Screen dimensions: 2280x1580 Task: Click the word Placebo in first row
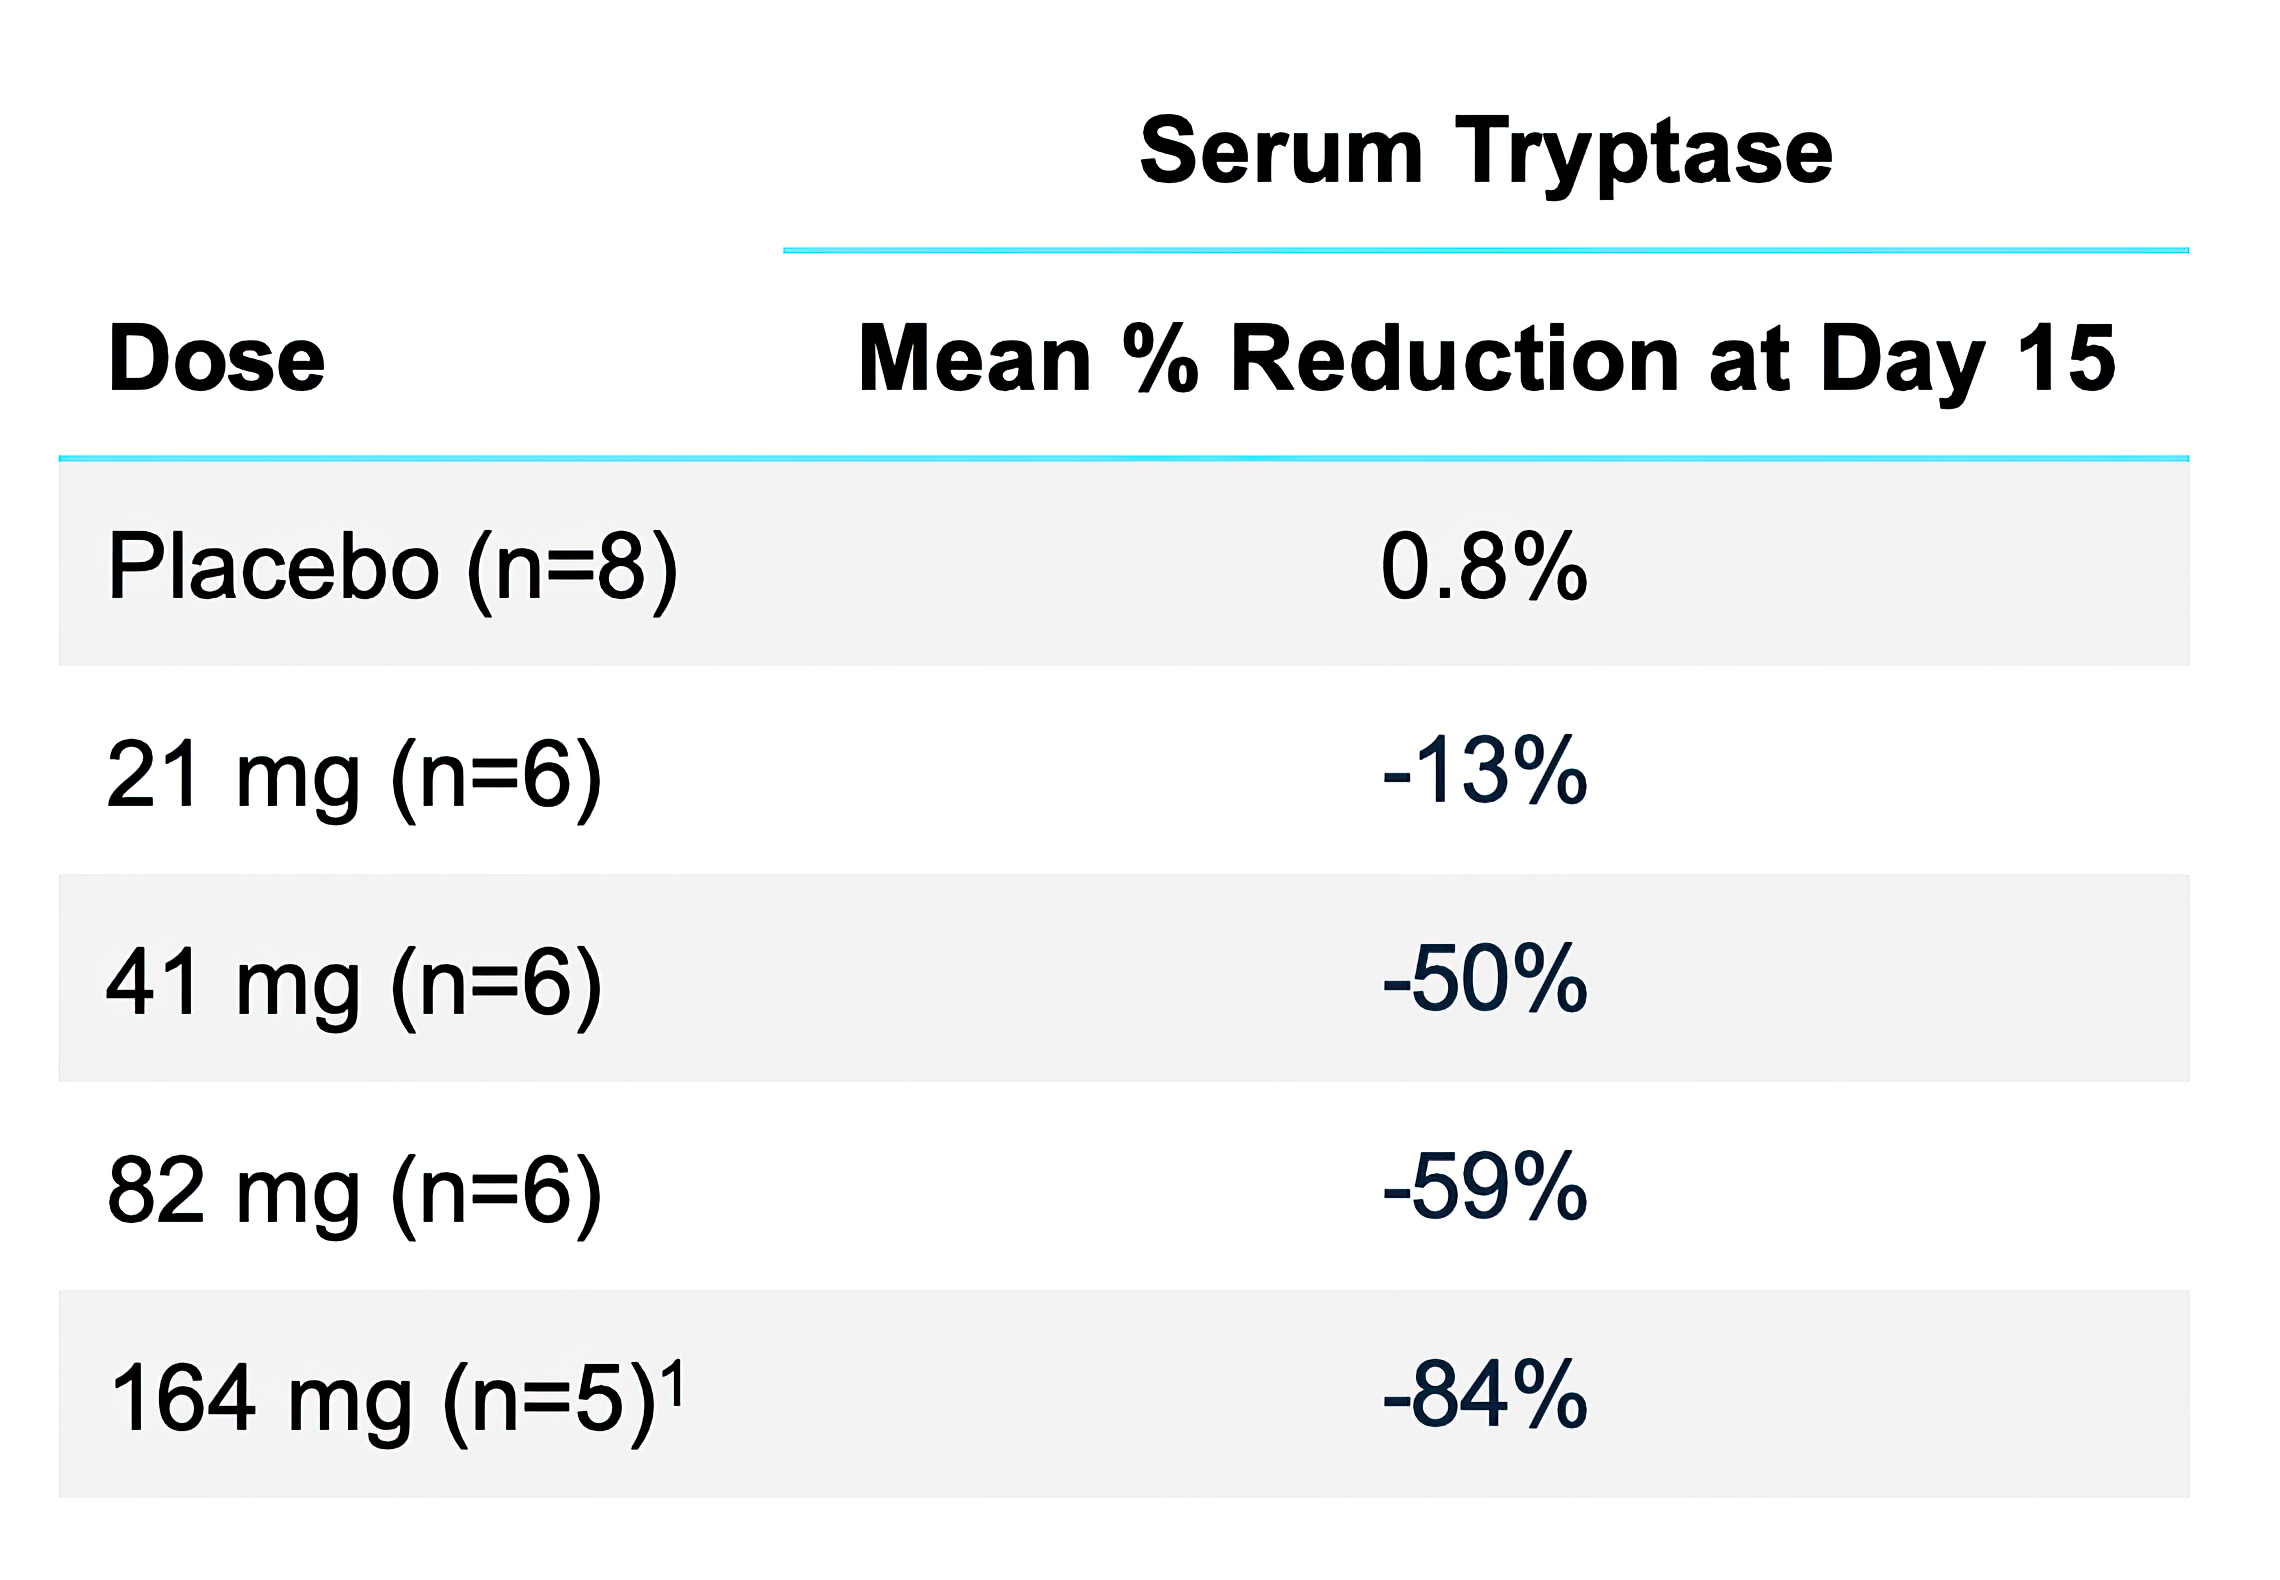tap(273, 567)
